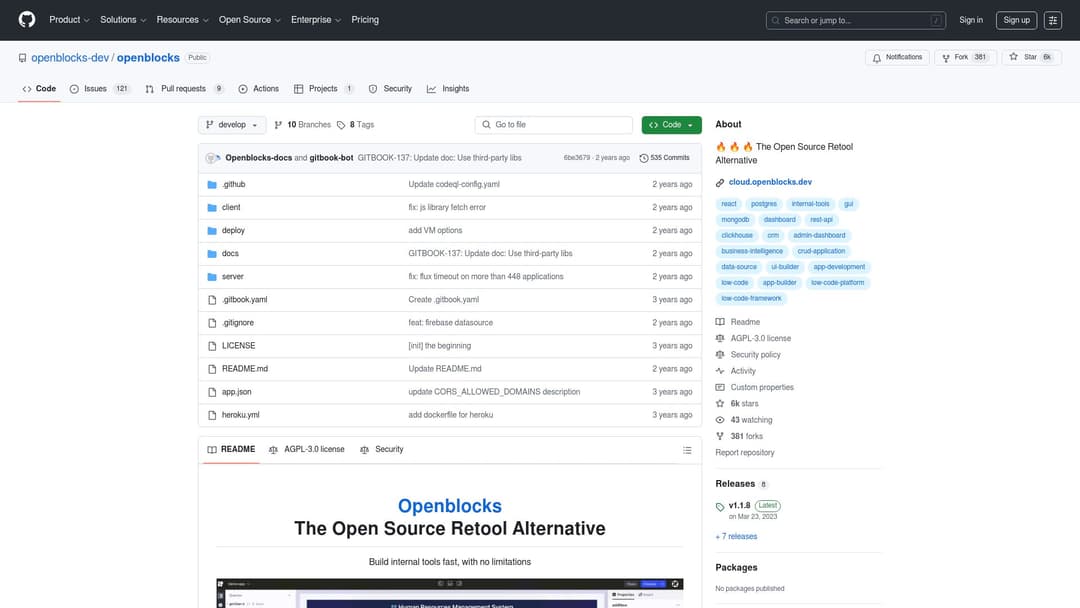Expand the Enterprise menu
The image size is (1080, 608).
(315, 20)
